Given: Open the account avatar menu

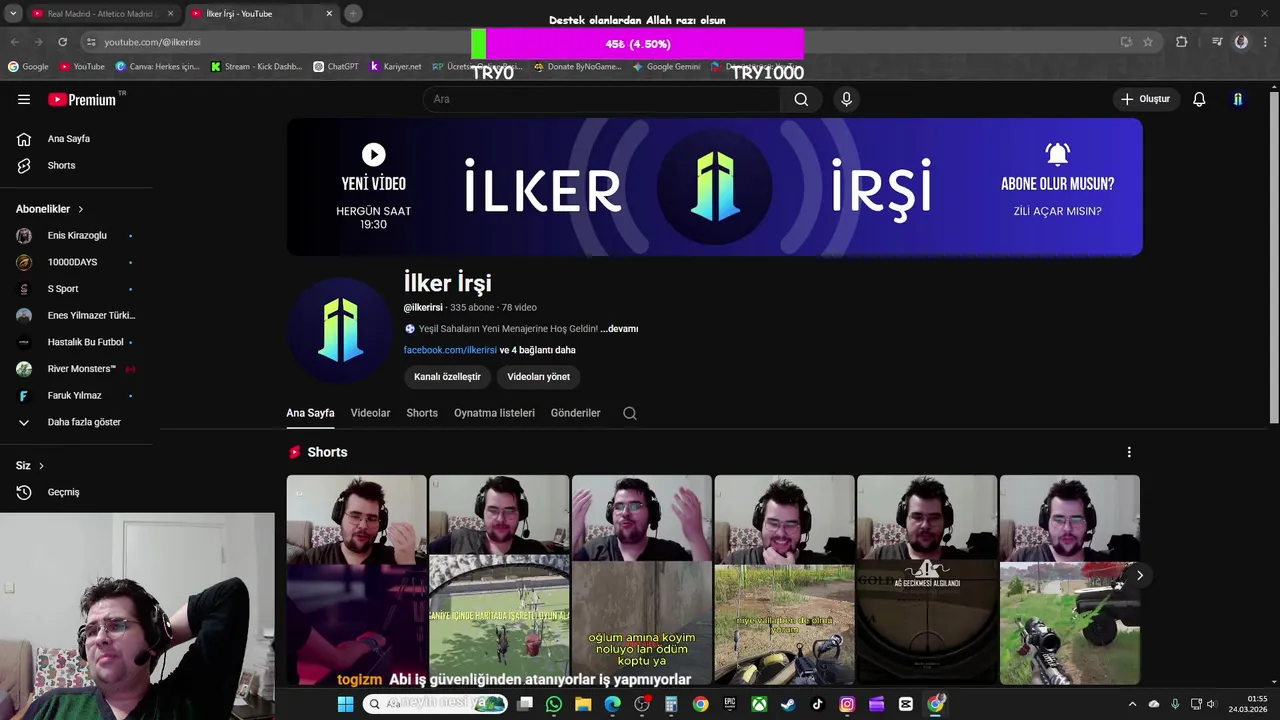Looking at the screenshot, I should tap(1238, 99).
